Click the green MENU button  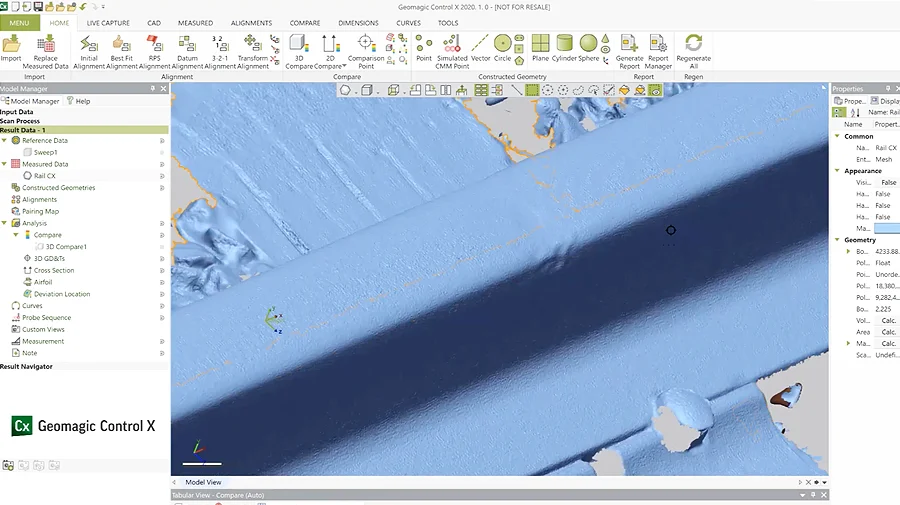click(x=19, y=22)
